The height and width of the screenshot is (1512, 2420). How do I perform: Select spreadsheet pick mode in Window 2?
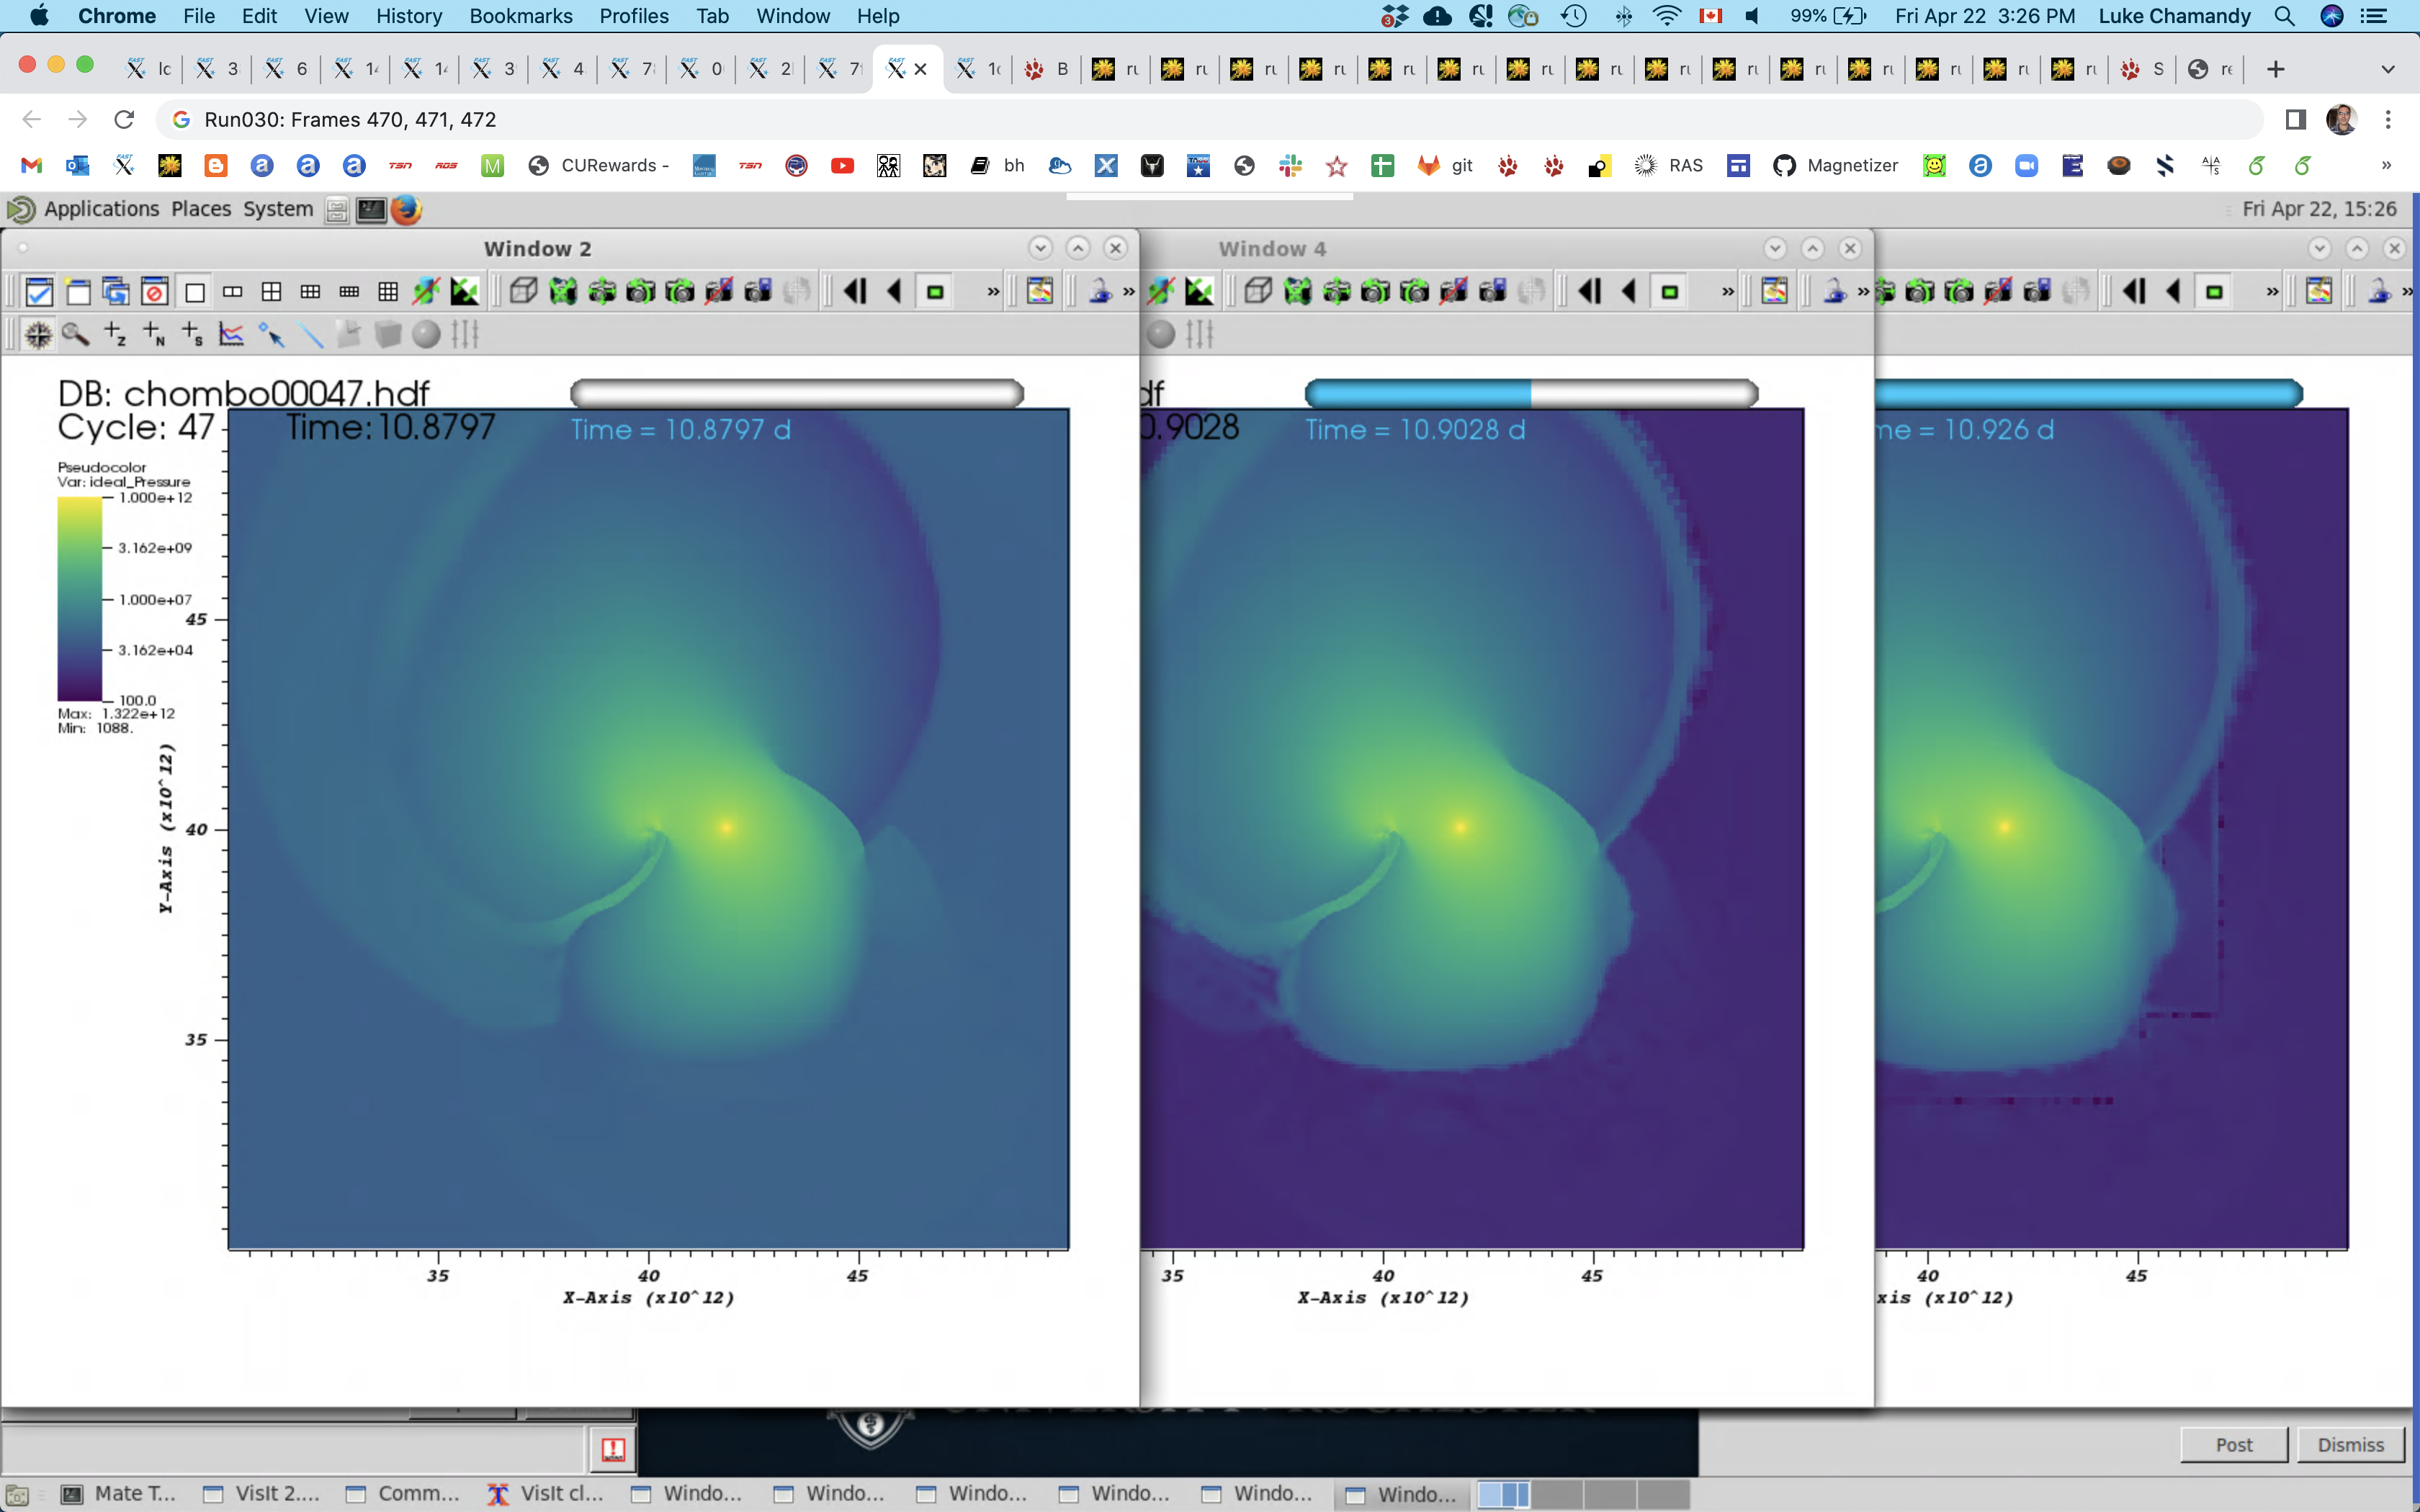coord(193,334)
